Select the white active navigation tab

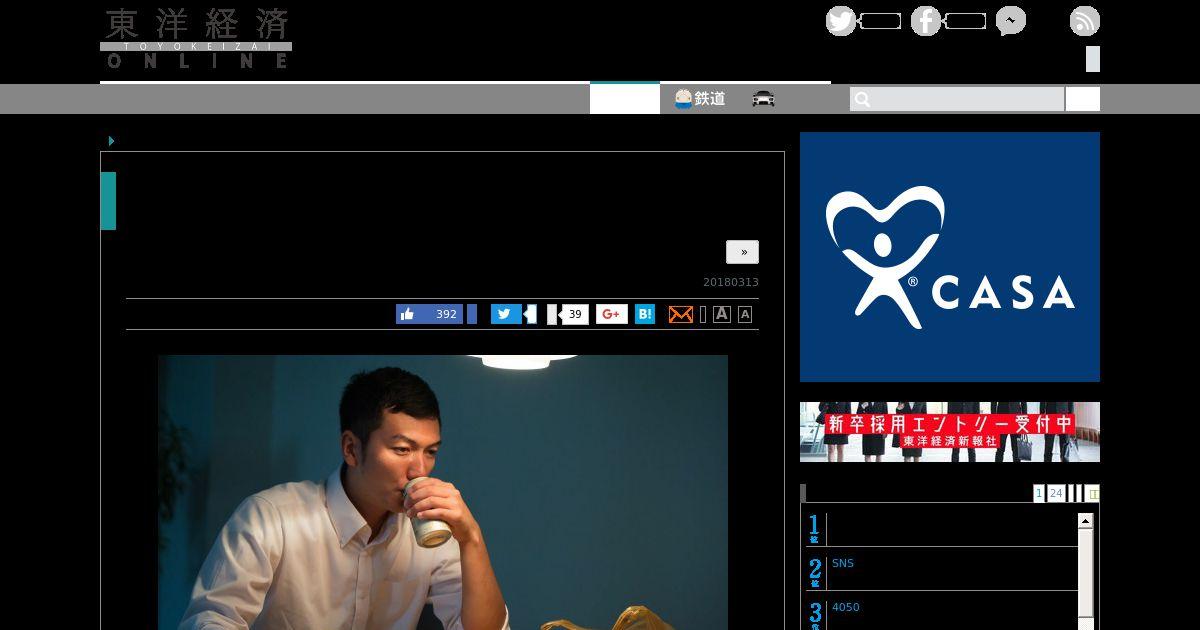pos(625,98)
